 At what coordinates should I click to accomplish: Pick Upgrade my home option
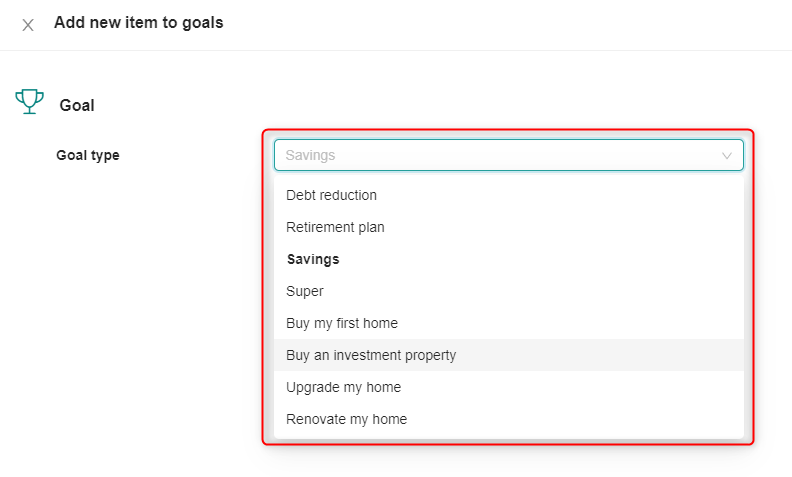pyautogui.click(x=509, y=387)
